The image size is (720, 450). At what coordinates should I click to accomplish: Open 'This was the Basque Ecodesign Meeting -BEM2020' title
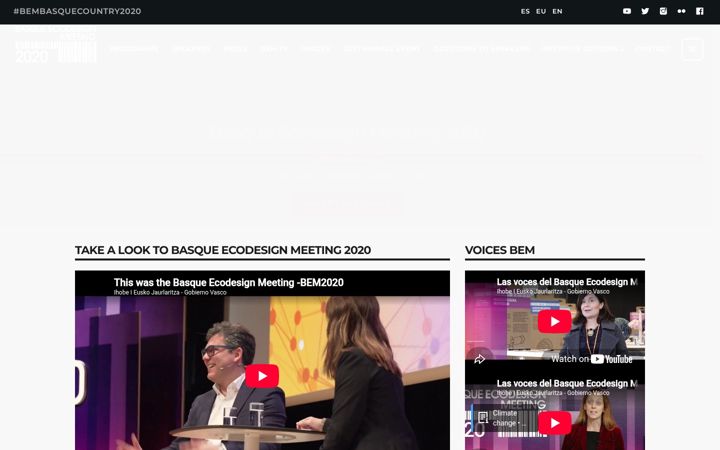coord(229,282)
